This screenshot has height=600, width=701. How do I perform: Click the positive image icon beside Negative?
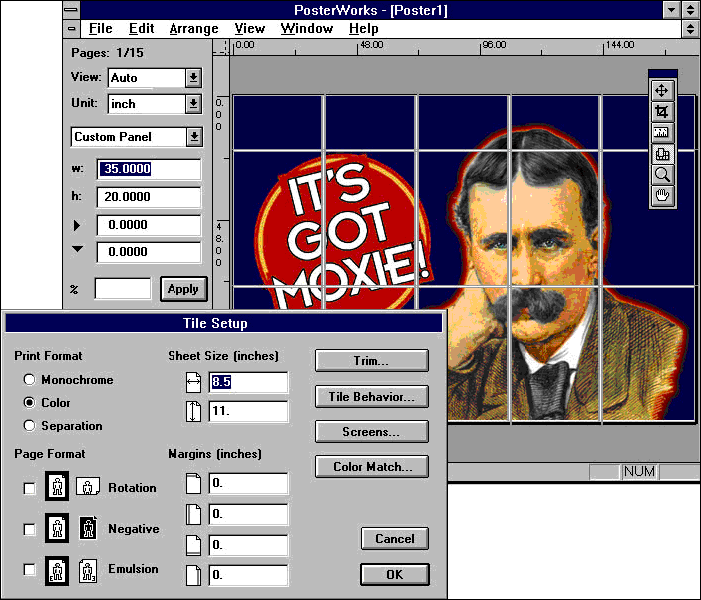point(57,528)
